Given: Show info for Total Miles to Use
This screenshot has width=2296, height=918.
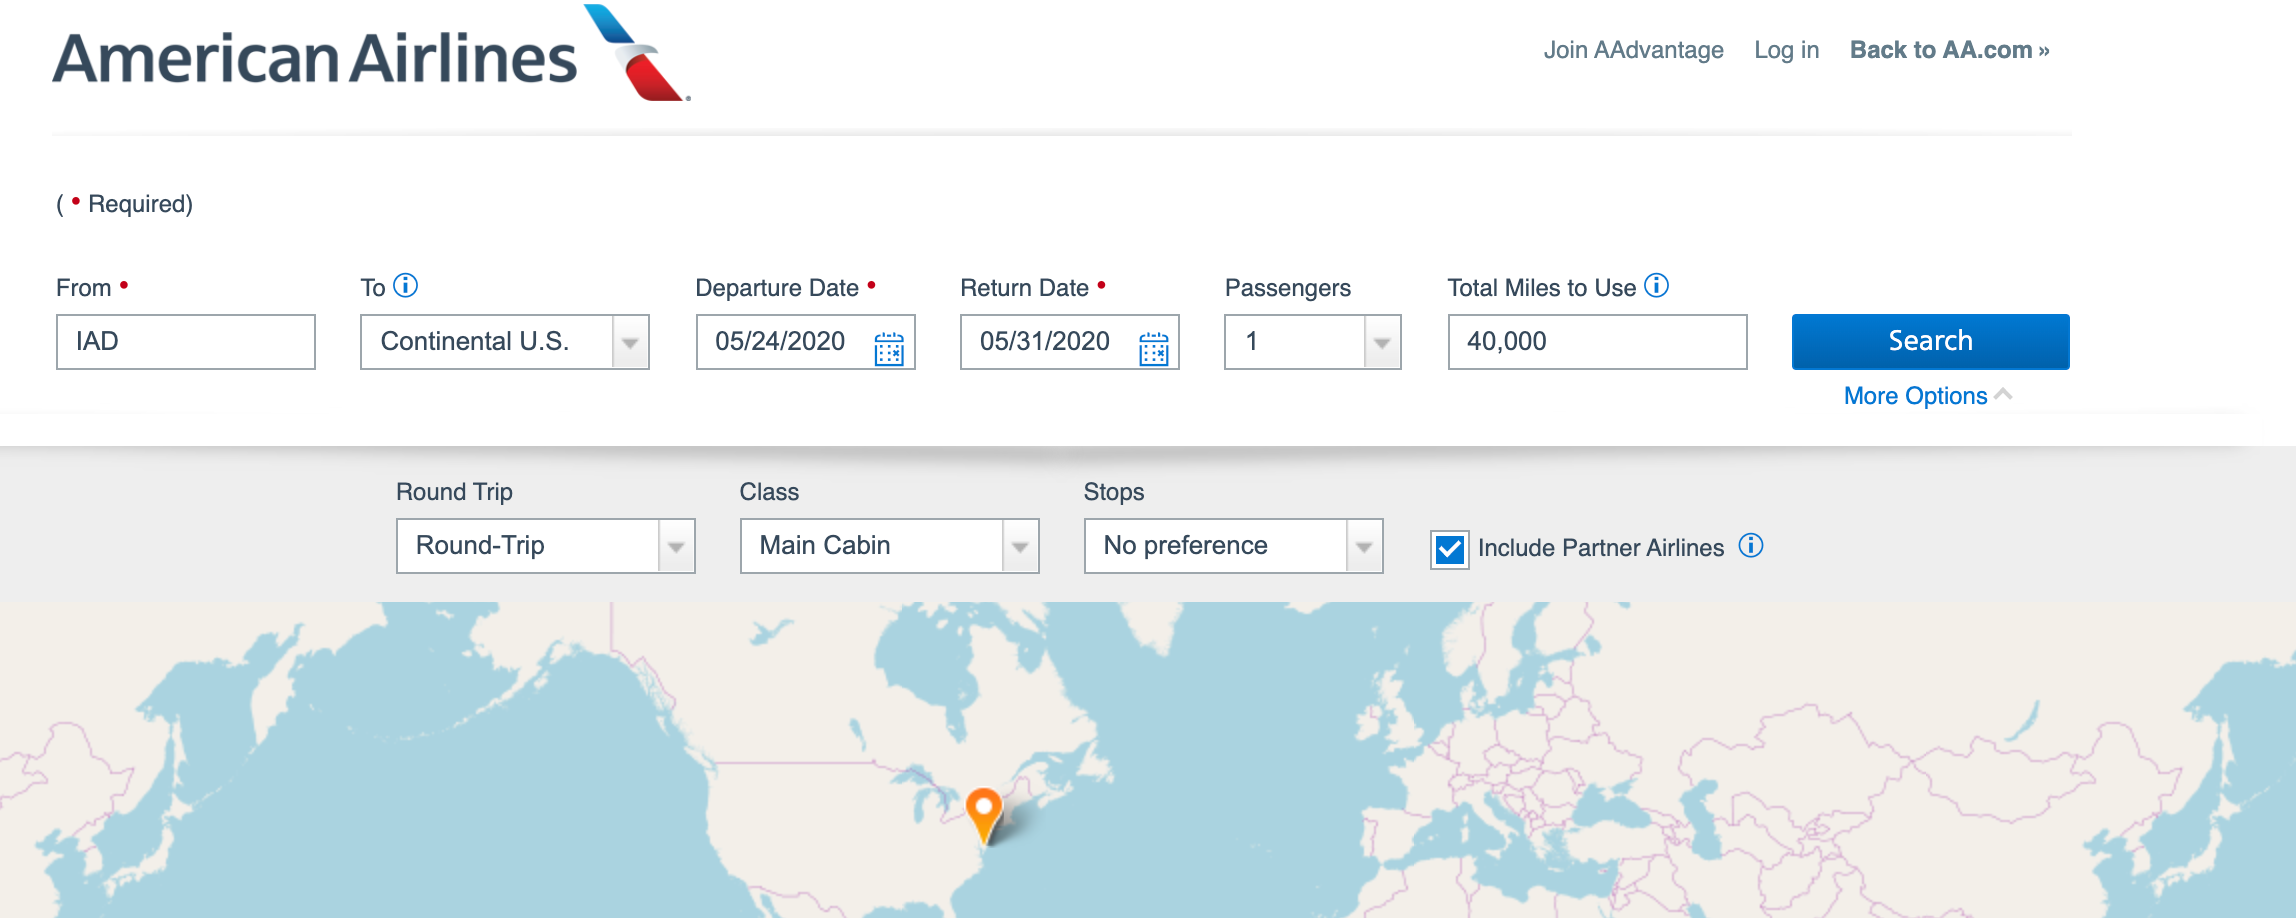Looking at the screenshot, I should (x=1657, y=286).
